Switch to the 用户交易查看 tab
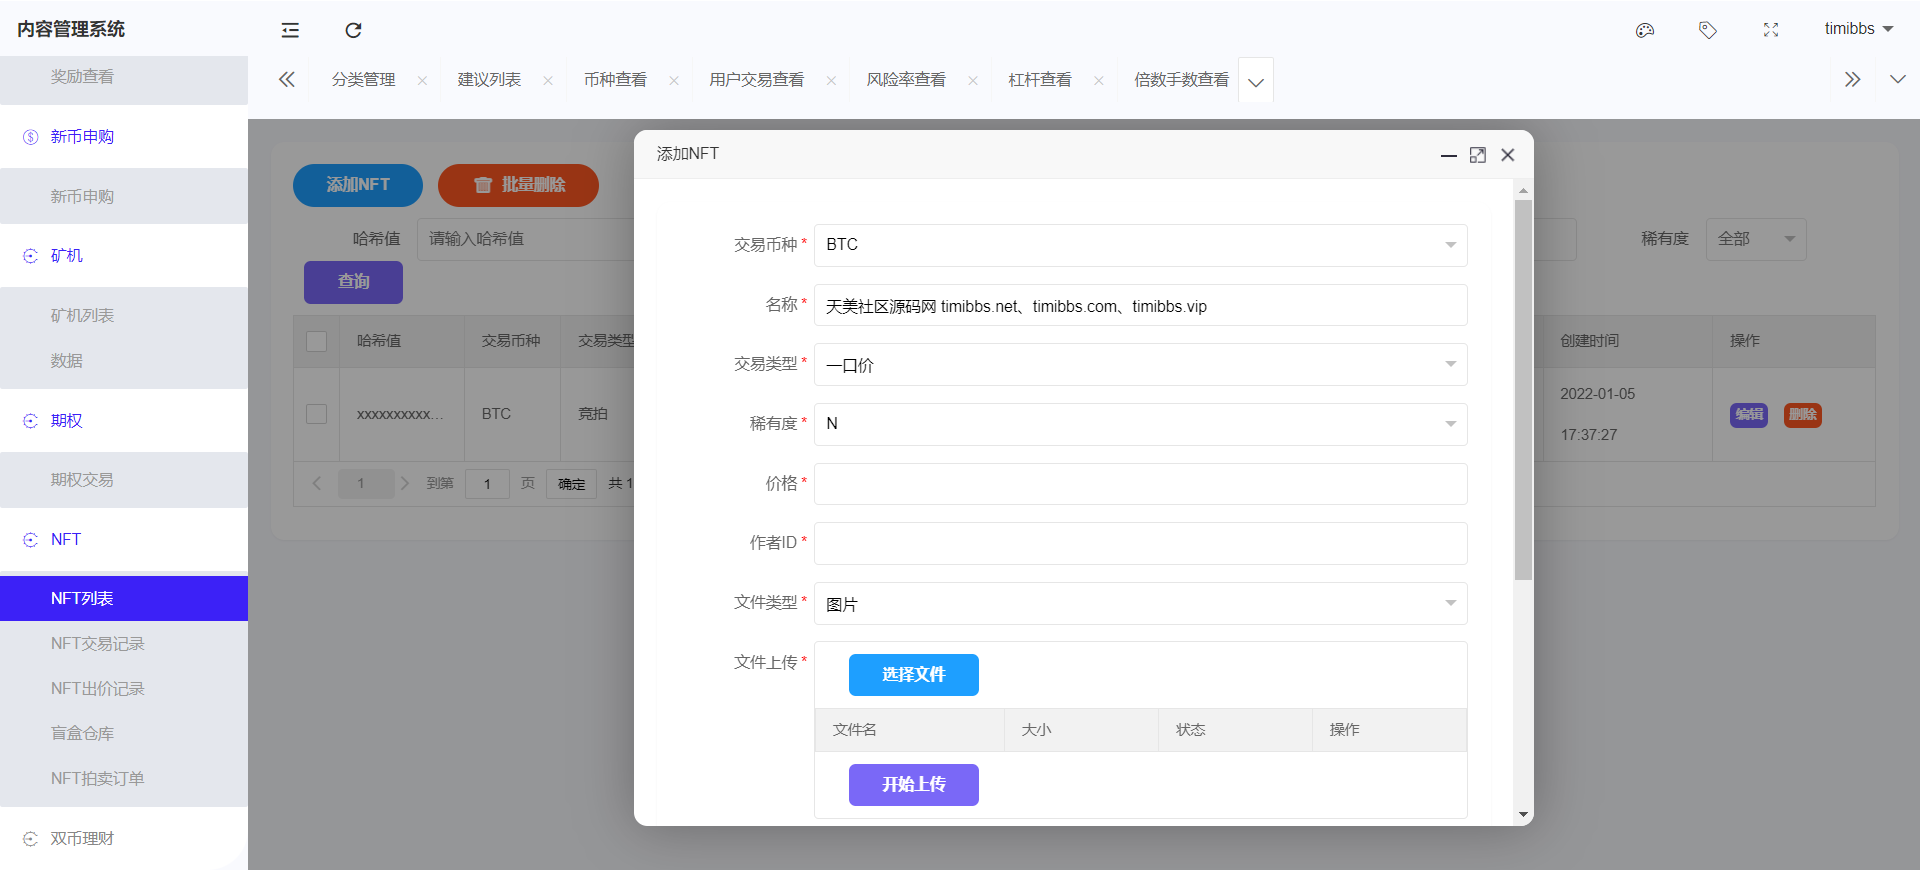Viewport: 1920px width, 870px height. coord(756,80)
